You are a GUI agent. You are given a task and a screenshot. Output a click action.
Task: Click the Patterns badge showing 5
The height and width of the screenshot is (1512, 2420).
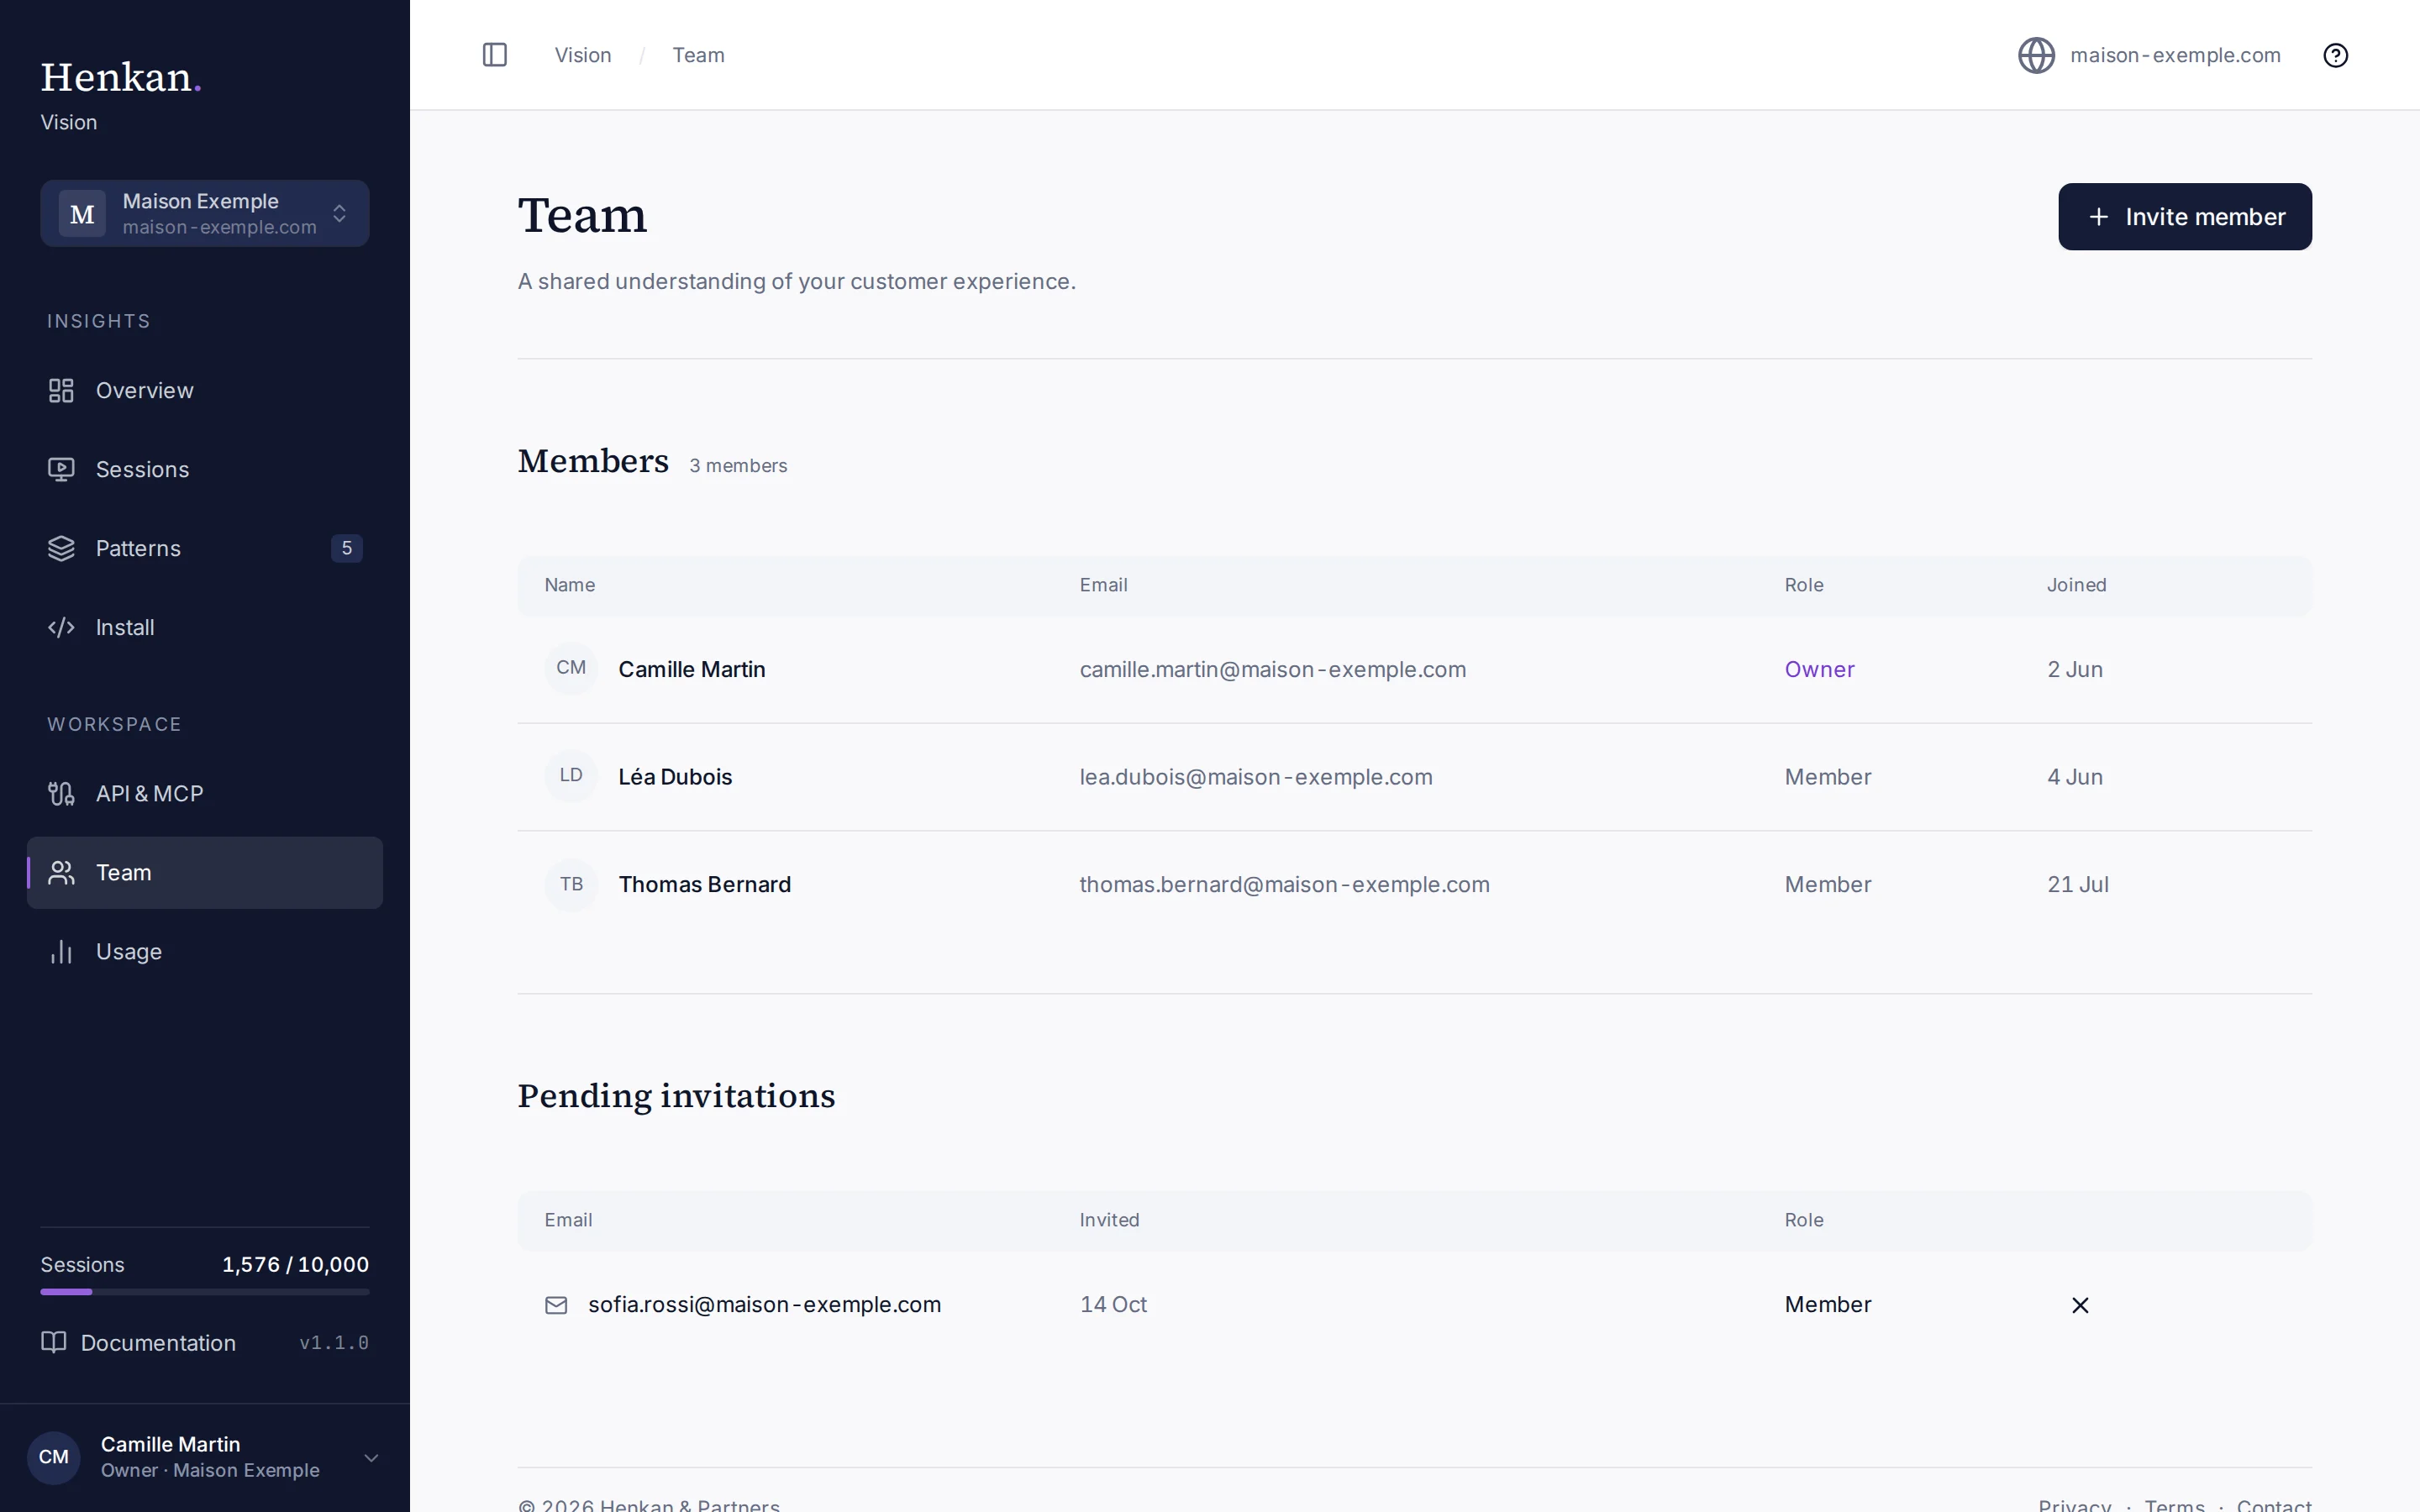click(347, 548)
